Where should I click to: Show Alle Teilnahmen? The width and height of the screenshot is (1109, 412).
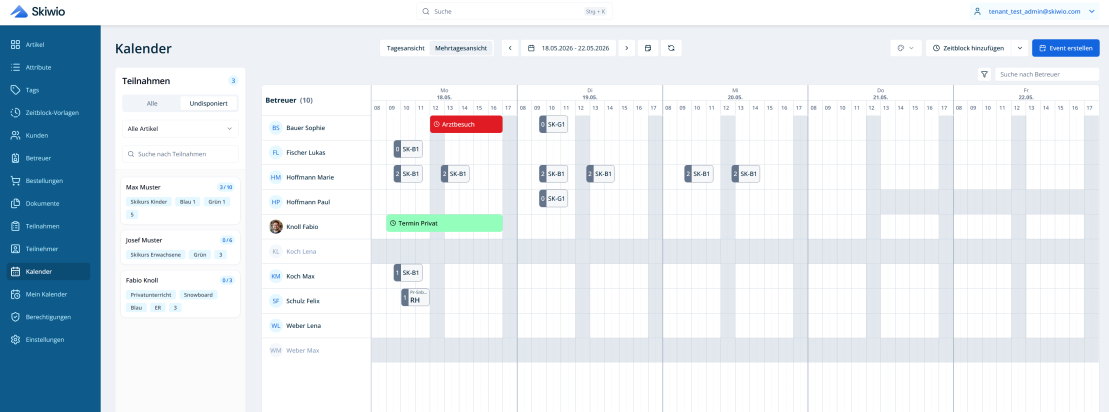pyautogui.click(x=152, y=103)
